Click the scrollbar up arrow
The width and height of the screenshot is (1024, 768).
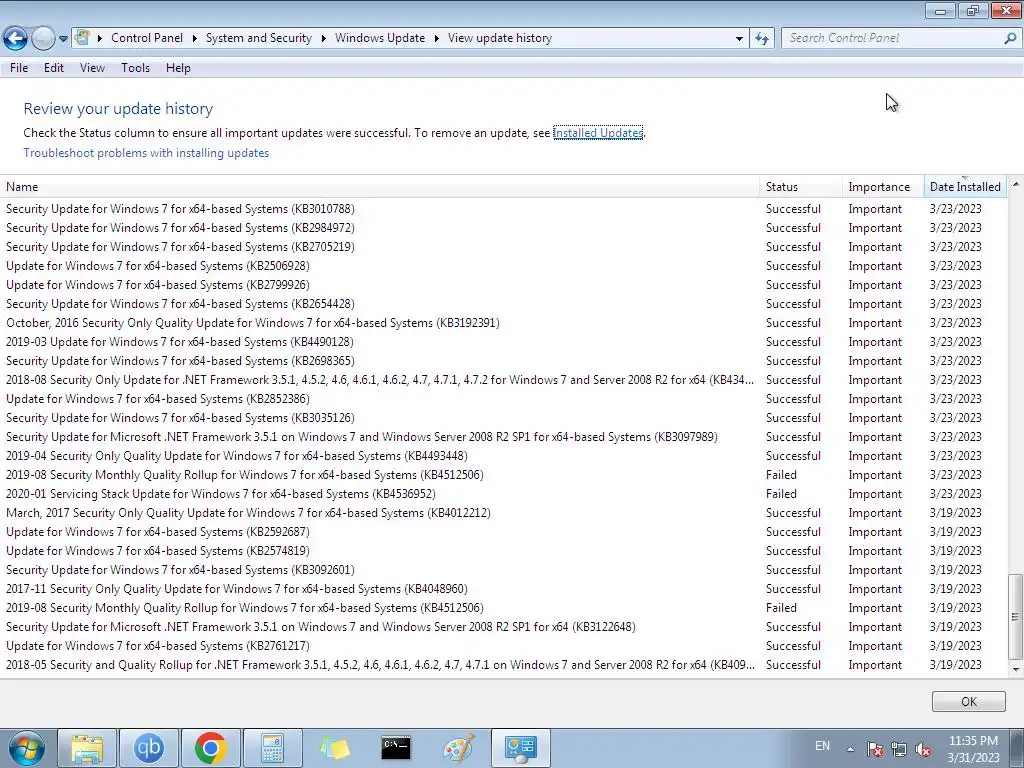[1016, 184]
